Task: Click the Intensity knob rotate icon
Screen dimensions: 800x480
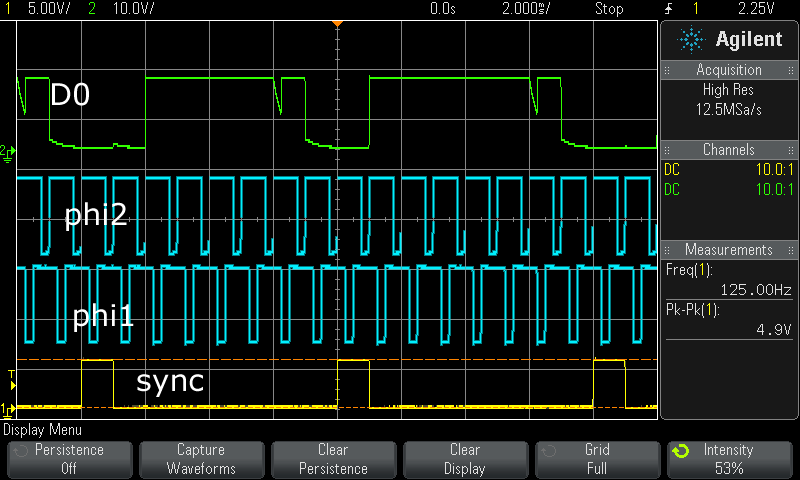Action: 681,451
